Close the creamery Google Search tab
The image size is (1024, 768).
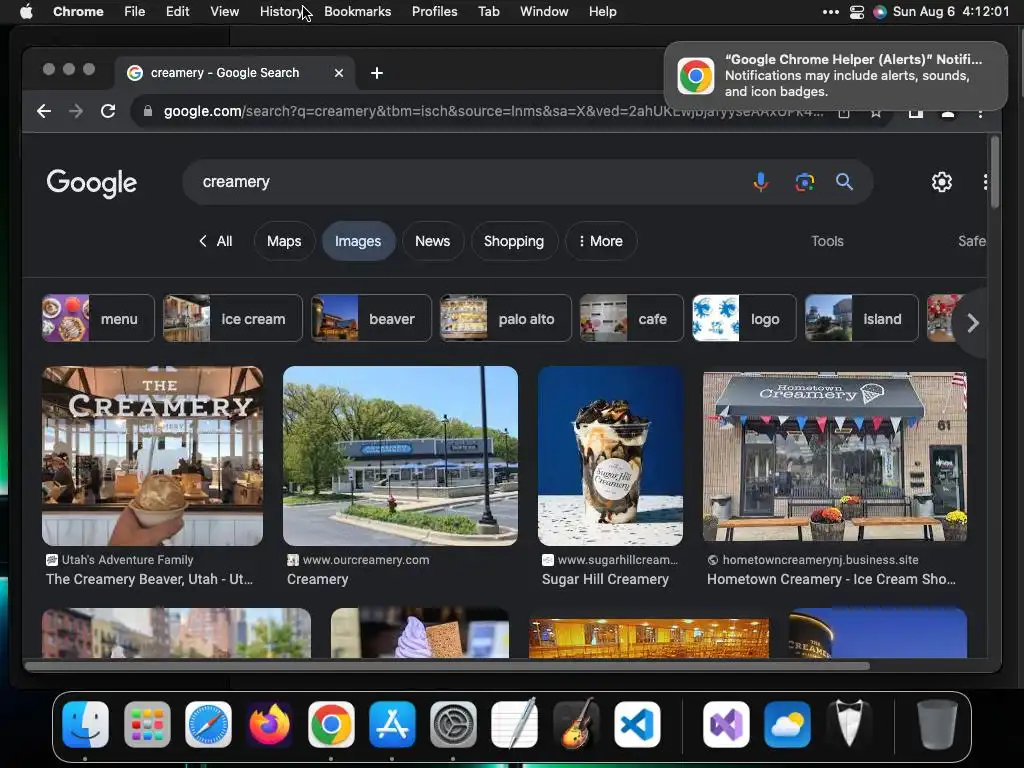339,73
